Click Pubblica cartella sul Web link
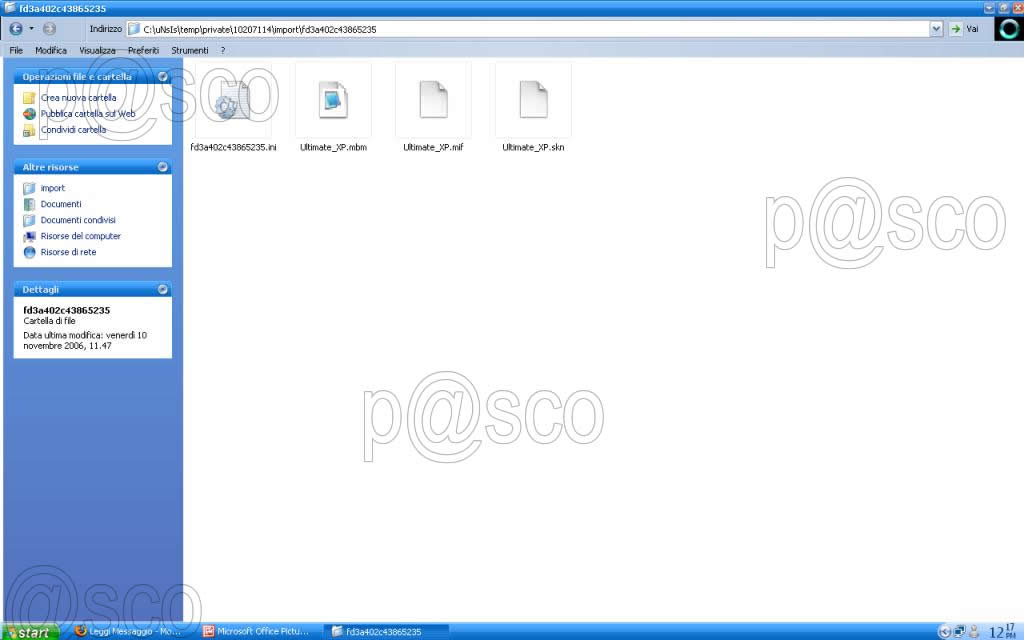Screen dimensions: 1024x640 click(x=88, y=114)
